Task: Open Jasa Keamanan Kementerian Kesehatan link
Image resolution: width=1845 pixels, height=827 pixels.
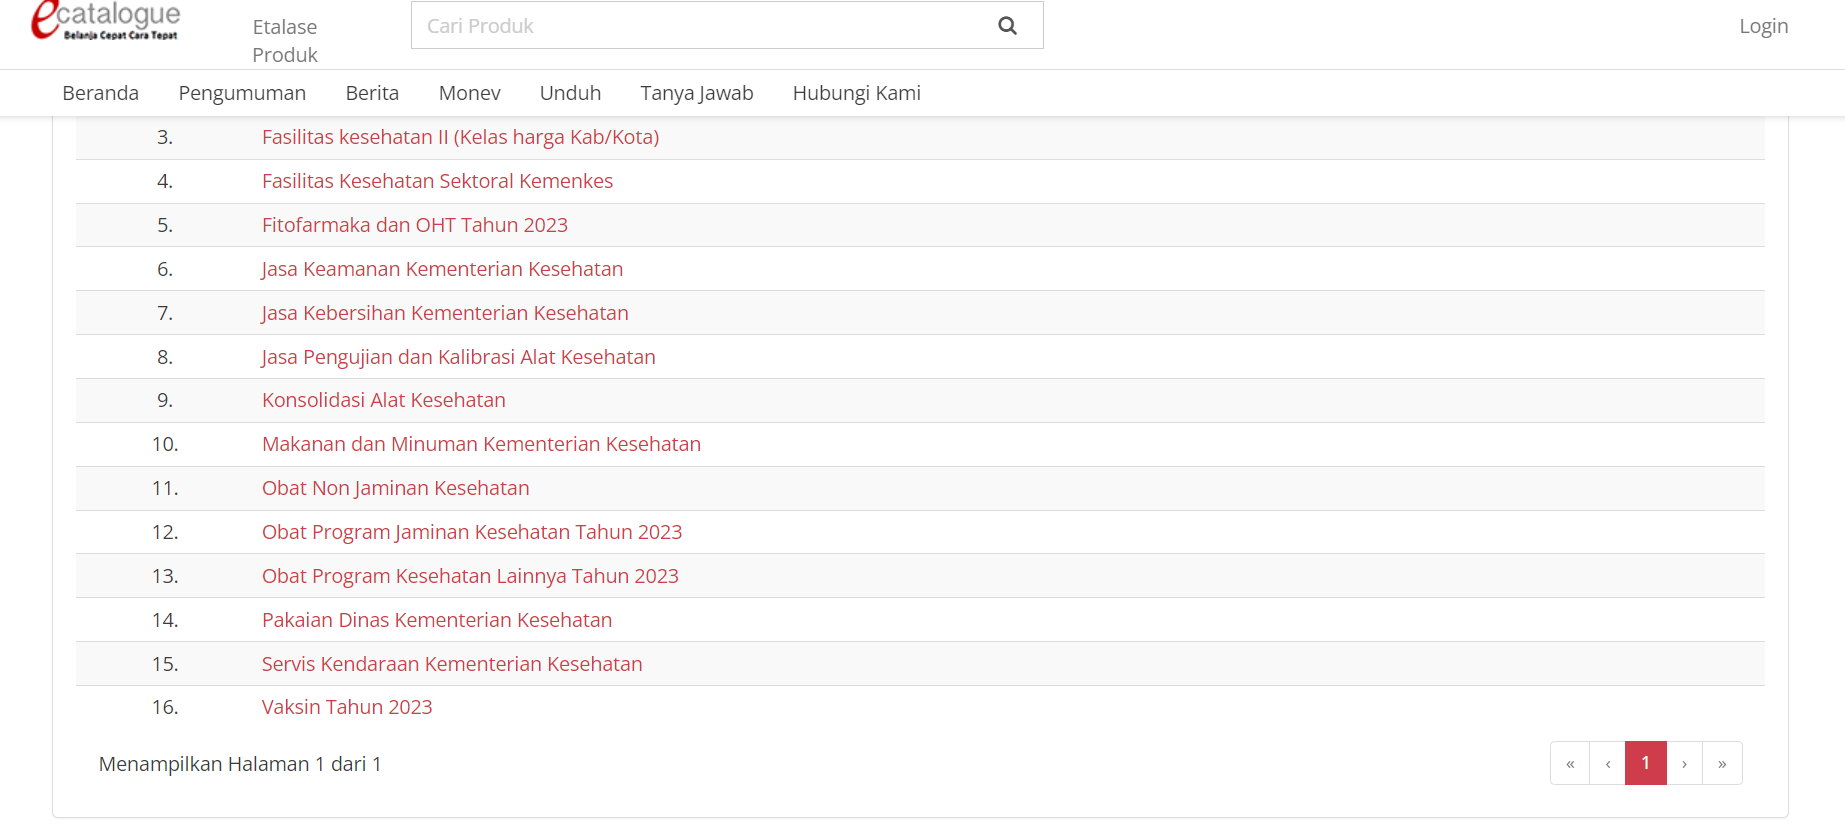Action: click(442, 269)
